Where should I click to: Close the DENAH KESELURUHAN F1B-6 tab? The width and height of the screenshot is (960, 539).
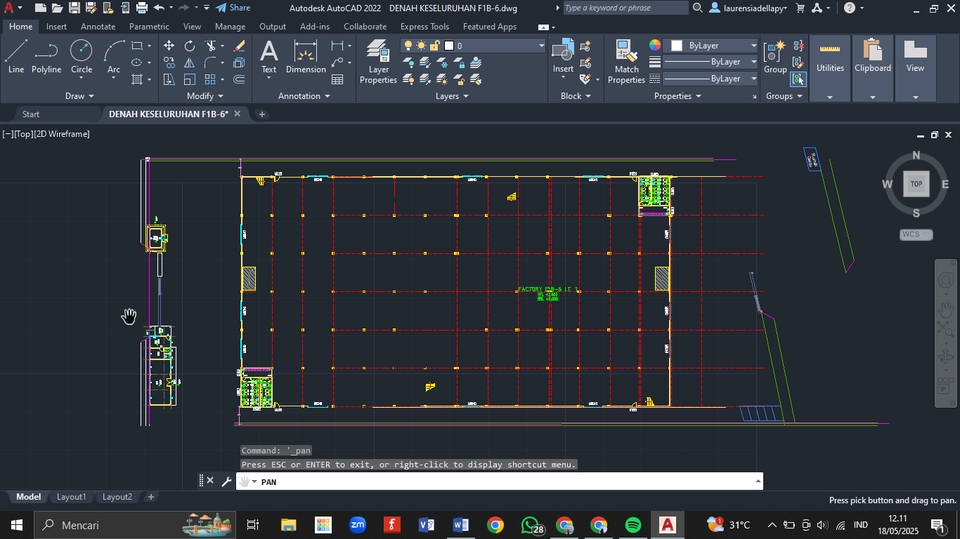click(237, 114)
